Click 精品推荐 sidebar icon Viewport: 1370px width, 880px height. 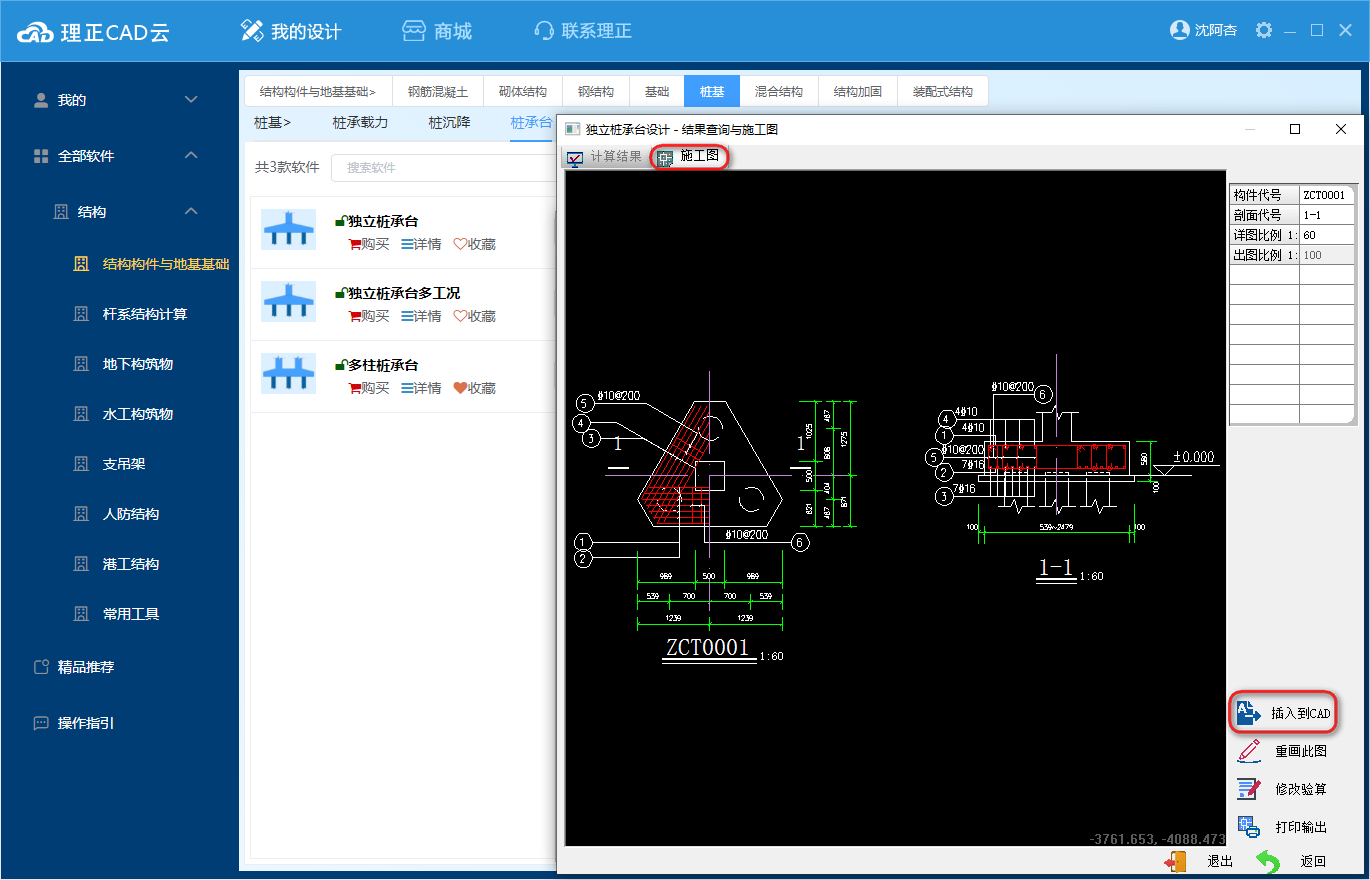point(41,667)
